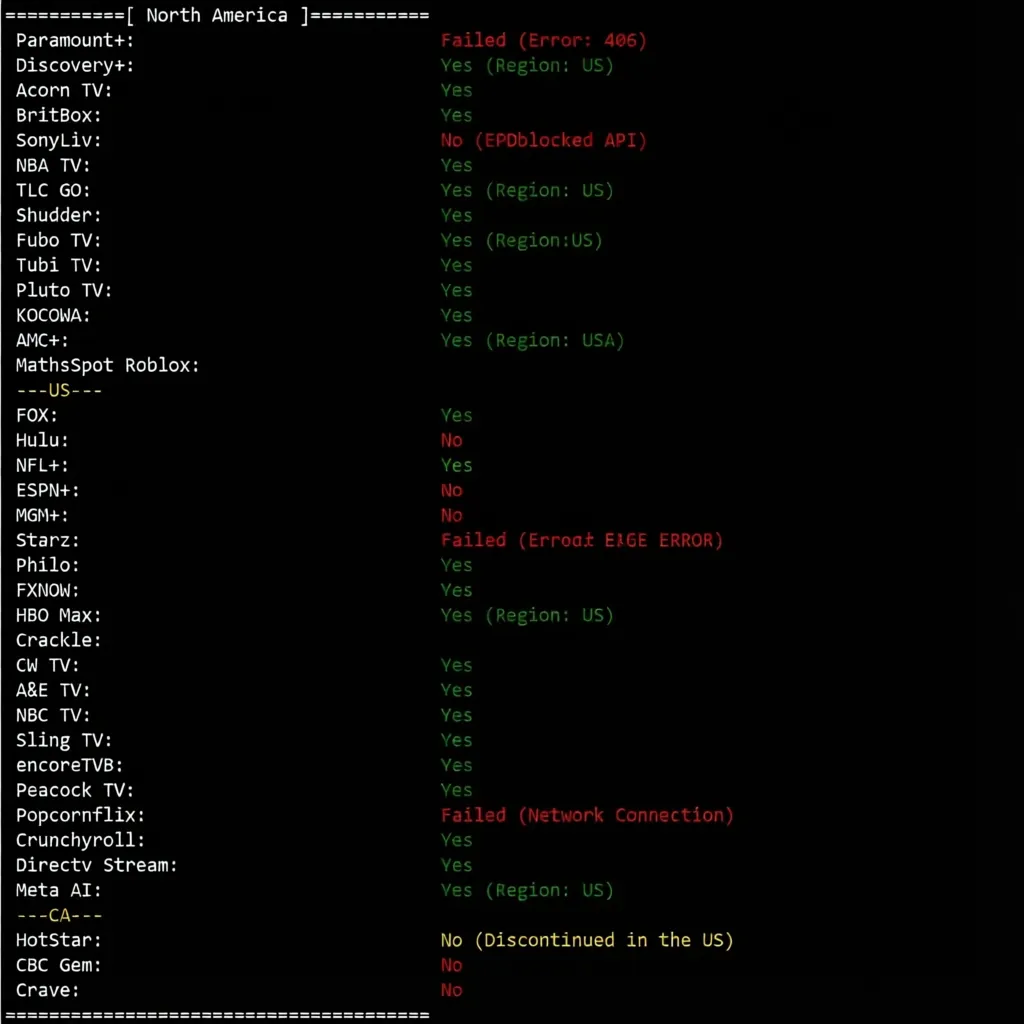Select the 'MathsSpot Roblox:' label
This screenshot has width=1024, height=1024.
[107, 365]
